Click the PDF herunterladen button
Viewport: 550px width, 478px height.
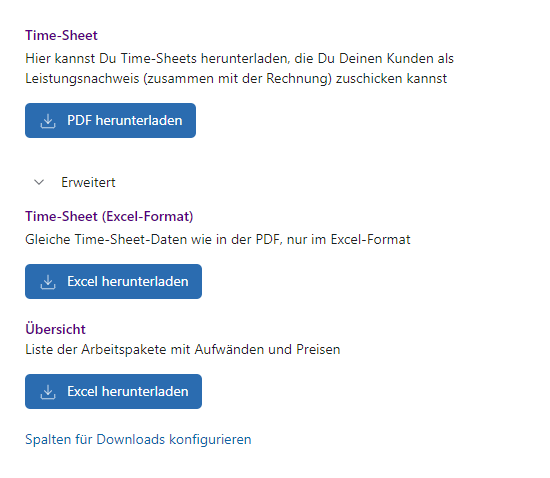110,120
